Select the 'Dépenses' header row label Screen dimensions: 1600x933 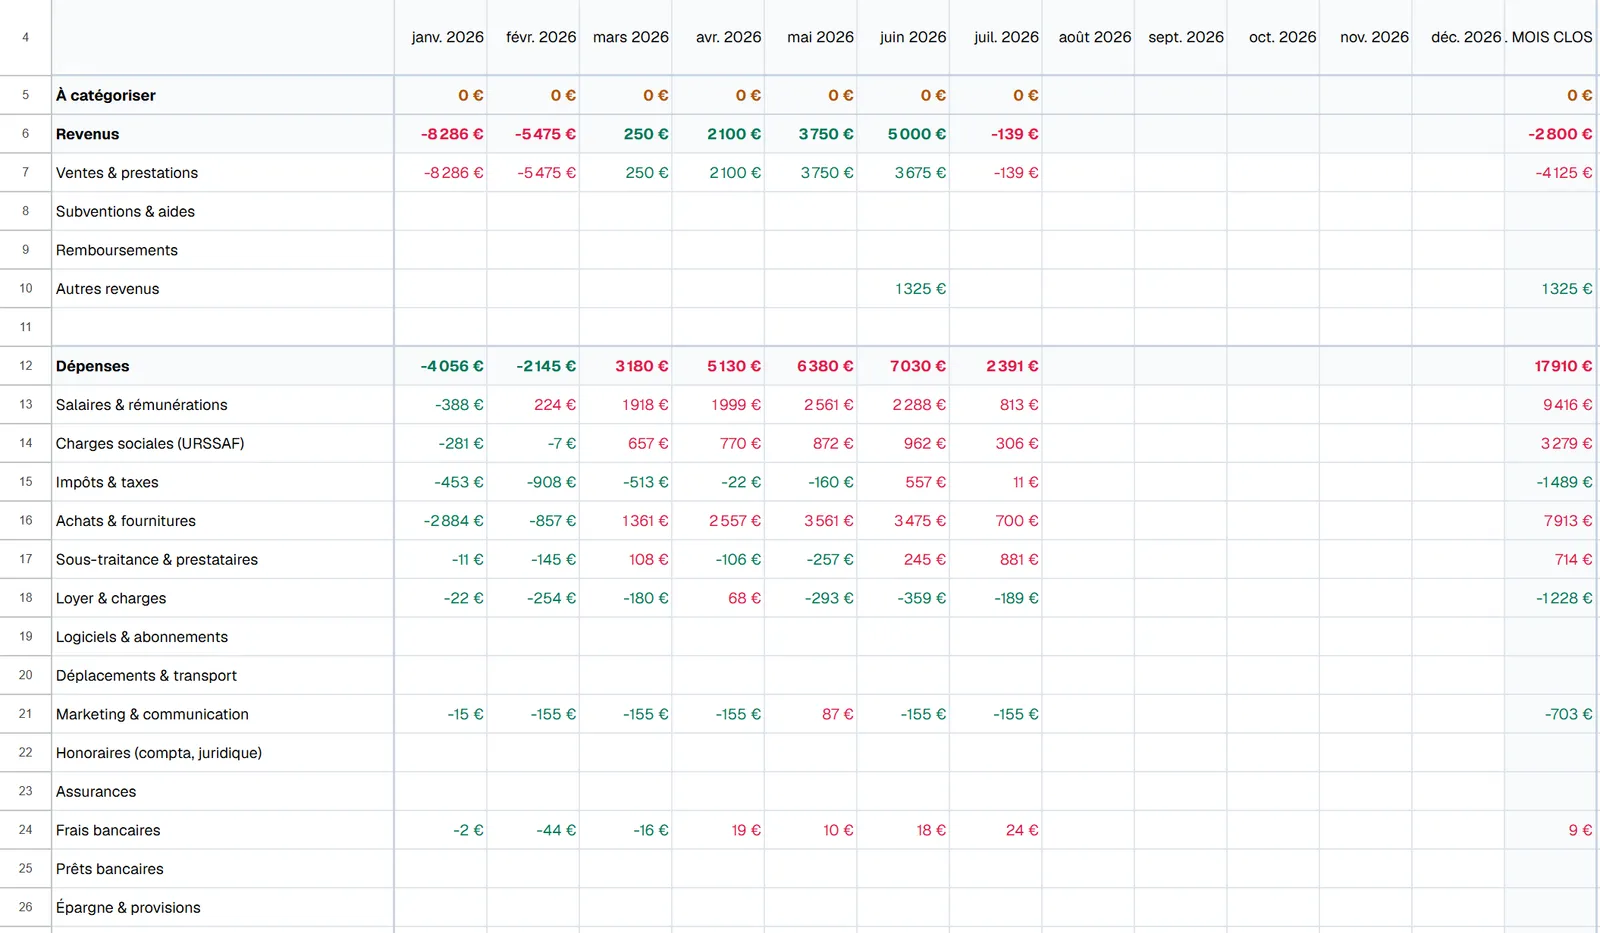tap(92, 366)
